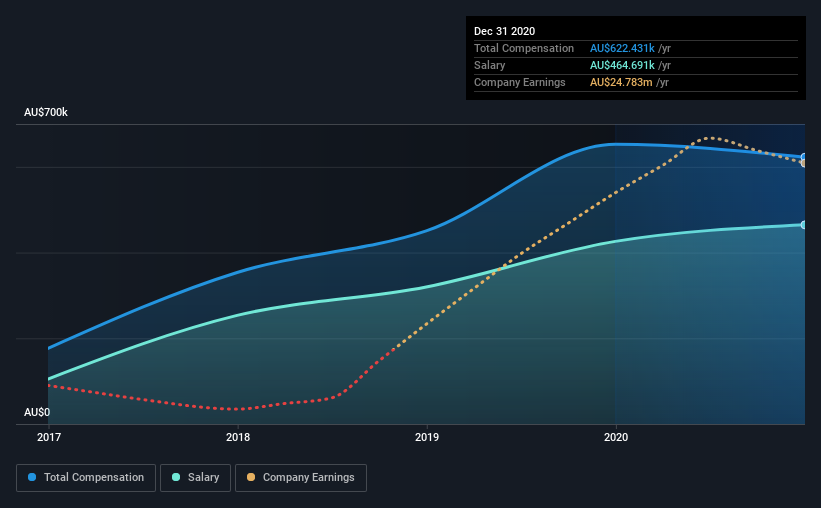Image resolution: width=821 pixels, height=508 pixels.
Task: Click the Total Compensation label in tooltip
Action: click(x=524, y=48)
